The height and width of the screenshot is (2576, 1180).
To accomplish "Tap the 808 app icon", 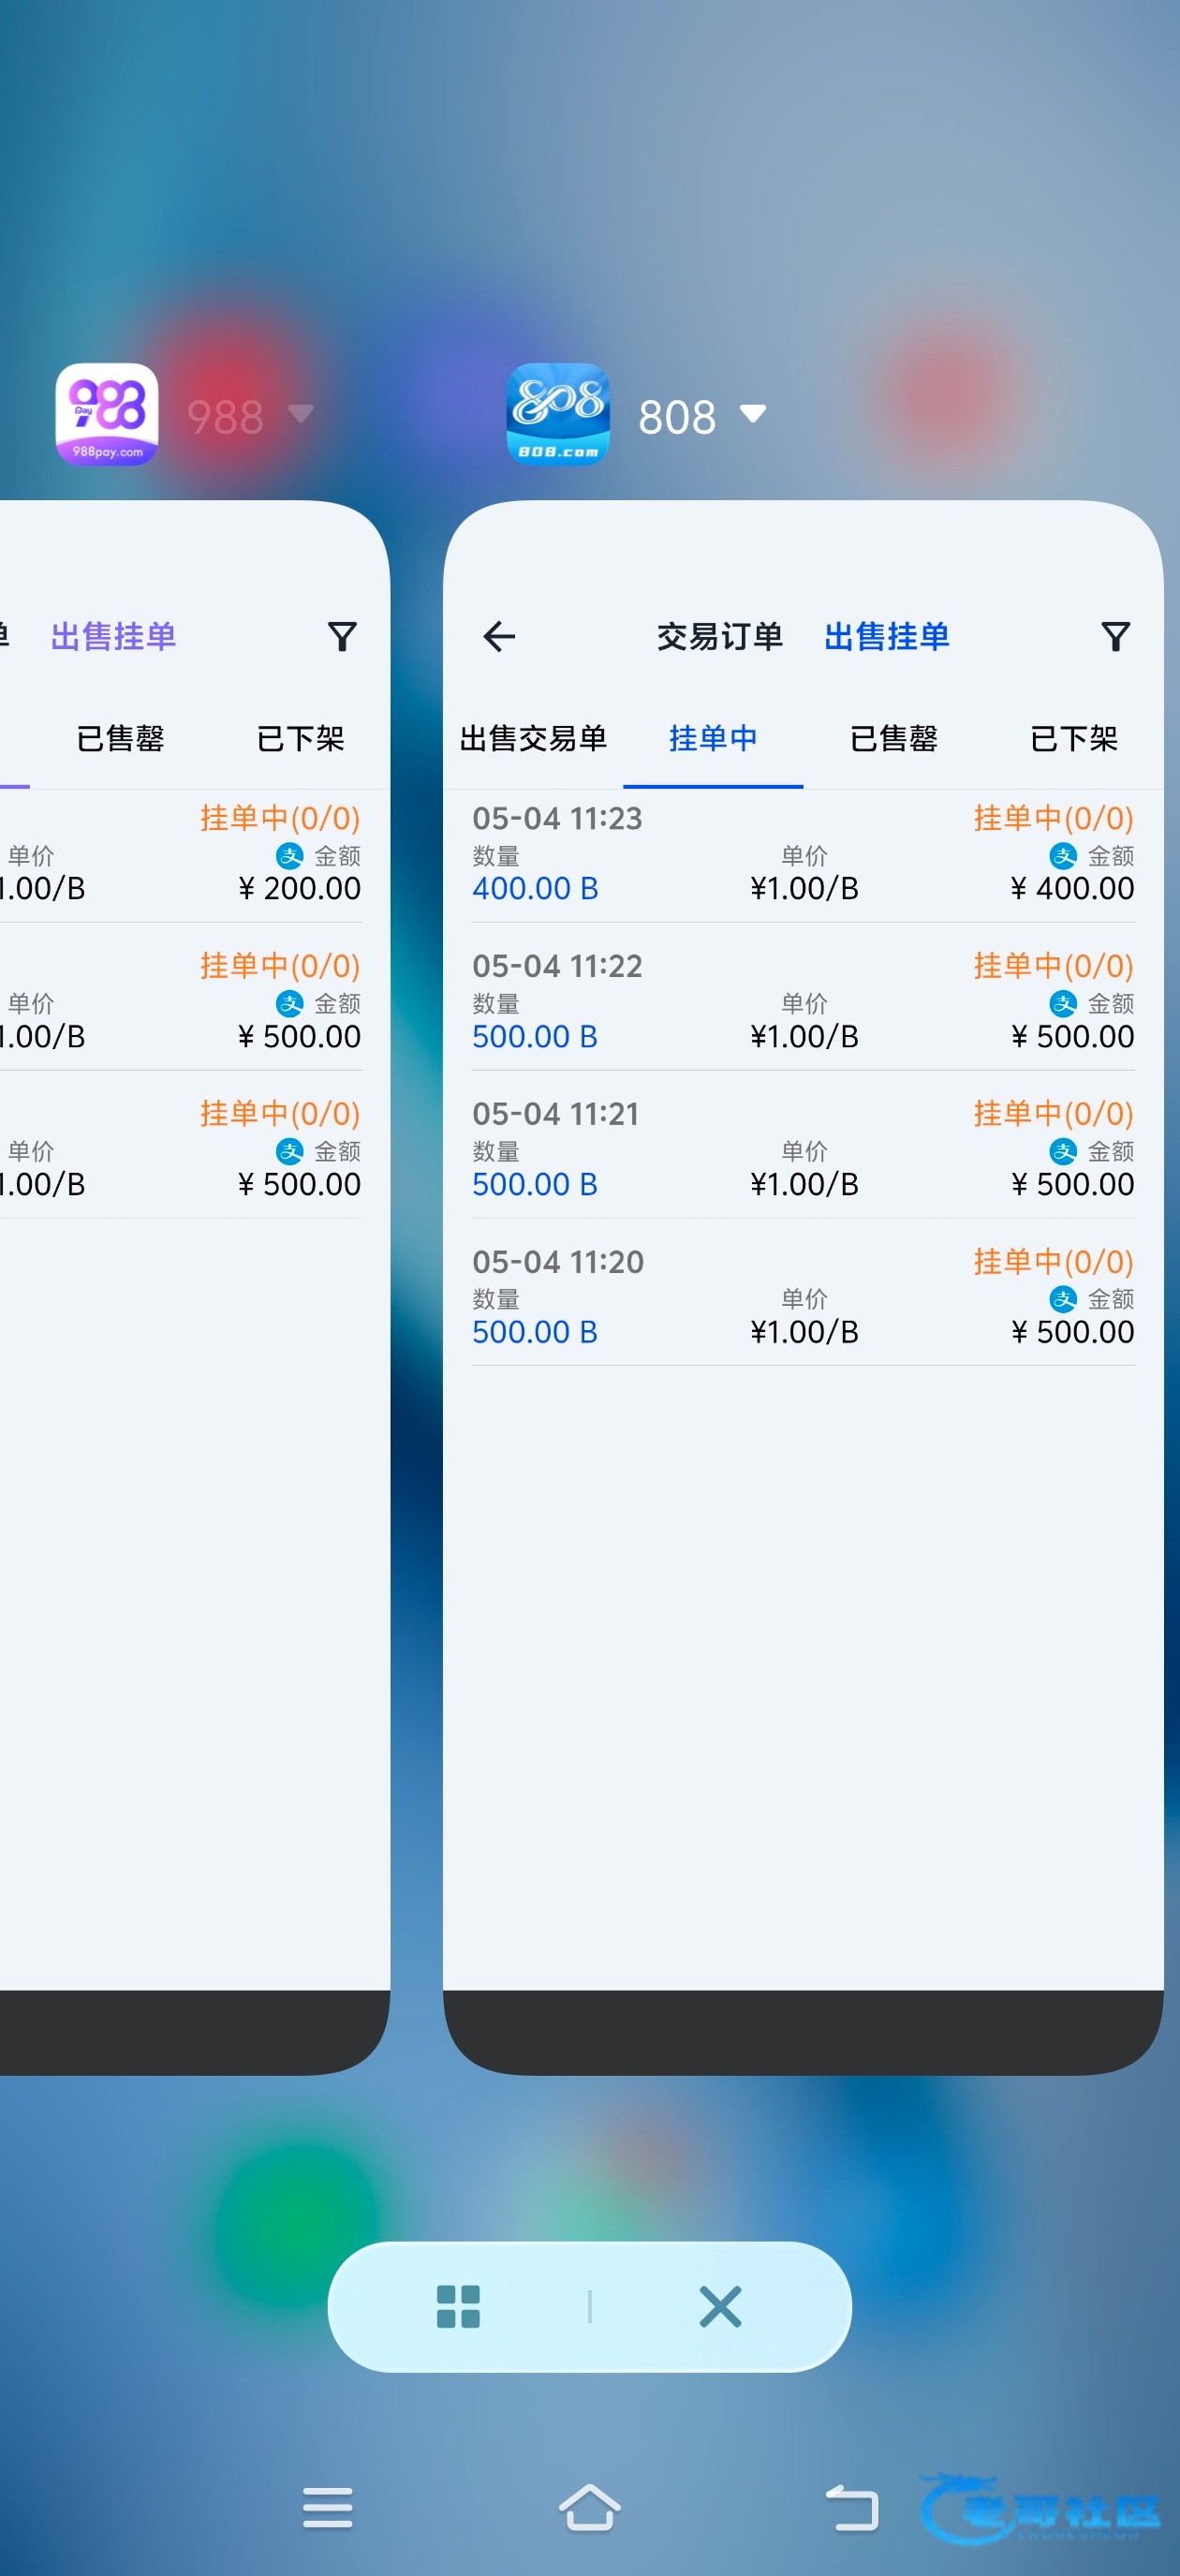I will (x=558, y=414).
